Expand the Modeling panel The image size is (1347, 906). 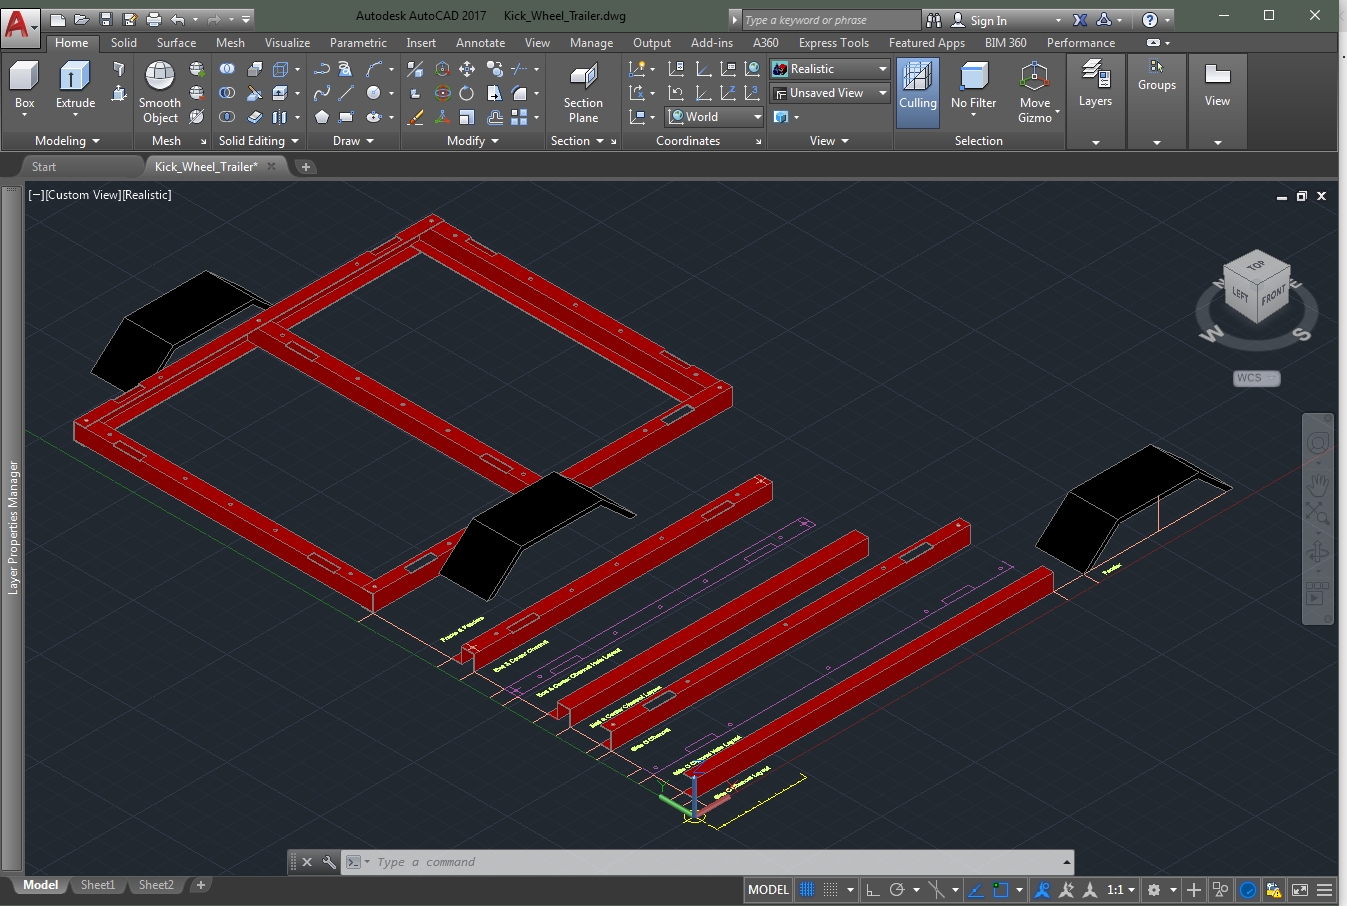click(66, 141)
